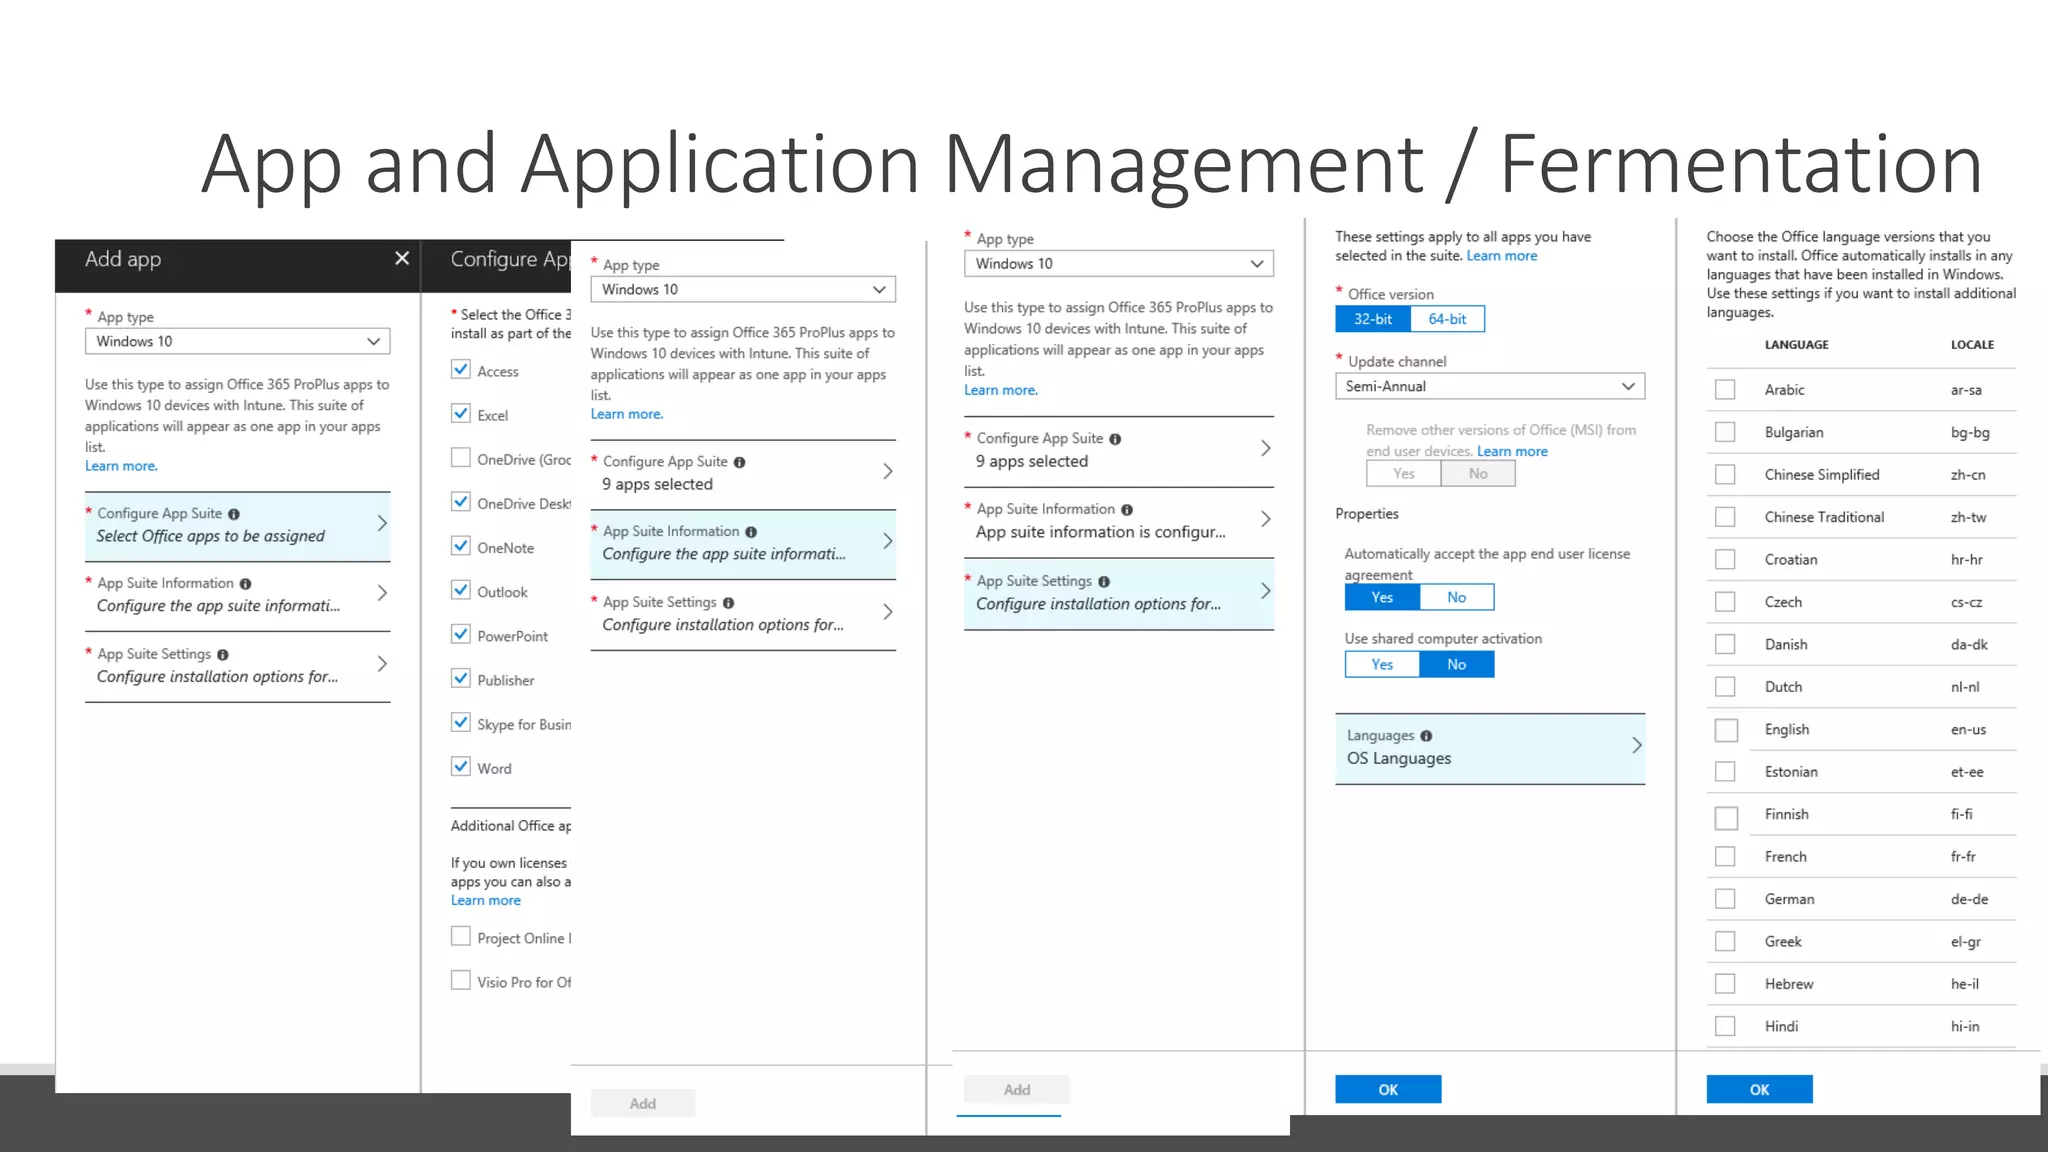The image size is (2048, 1152).
Task: Tick the Estonian language checkbox
Action: (x=1725, y=772)
